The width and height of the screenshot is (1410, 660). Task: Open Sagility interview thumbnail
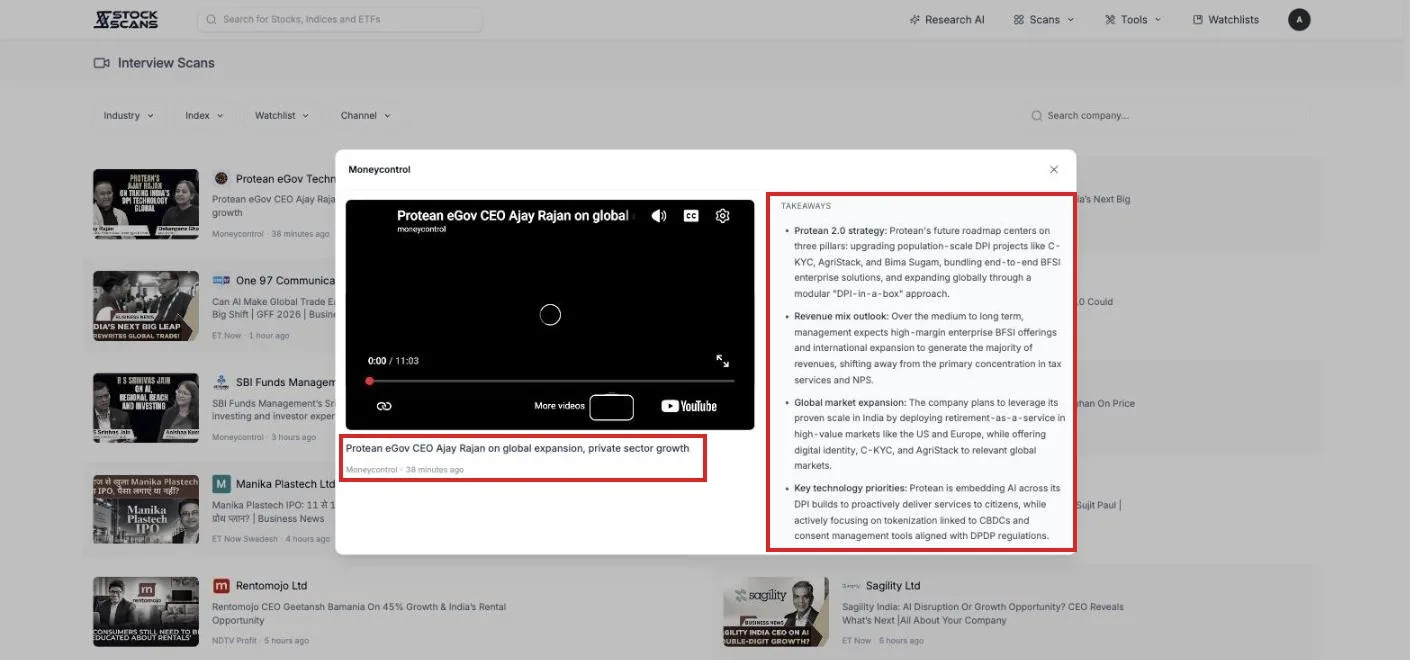pos(776,611)
